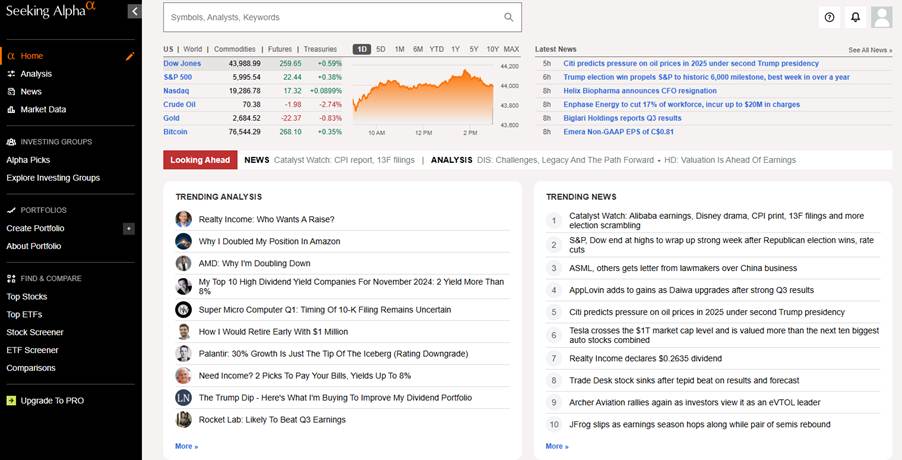Viewport: 902px width, 460px height.
Task: Select the World markets tab
Action: tap(193, 49)
